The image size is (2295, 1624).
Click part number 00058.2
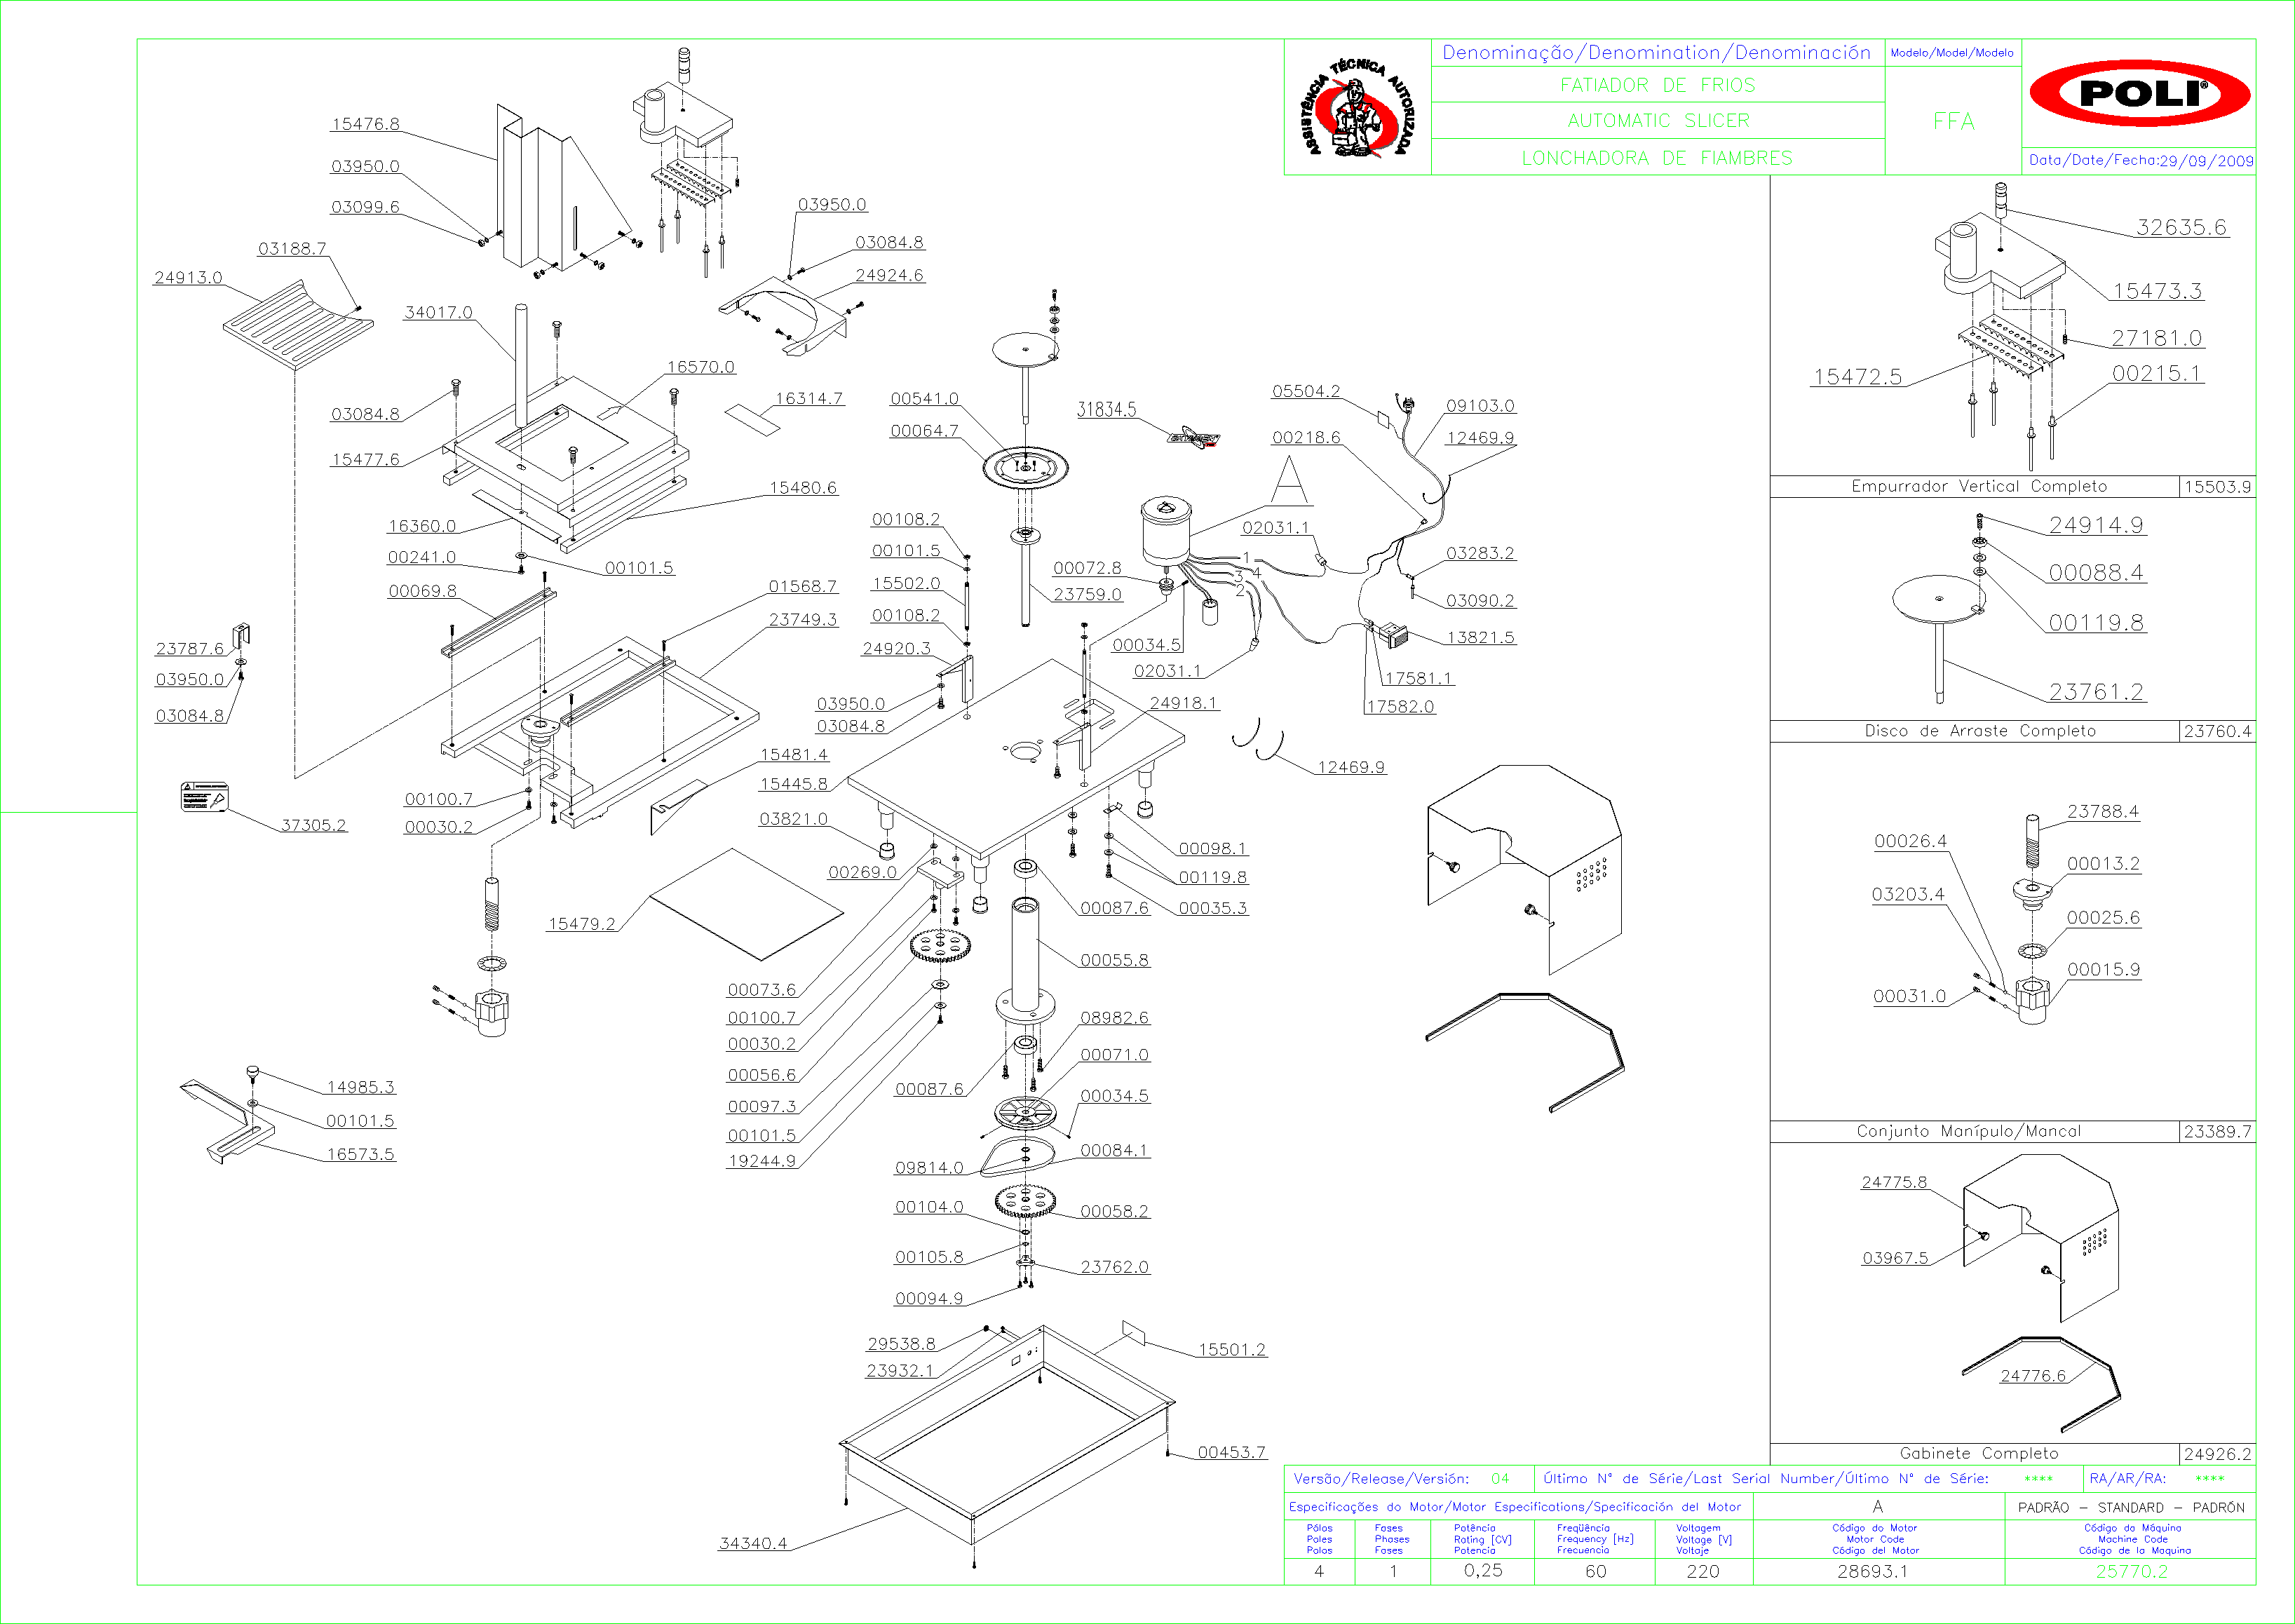point(1114,1211)
